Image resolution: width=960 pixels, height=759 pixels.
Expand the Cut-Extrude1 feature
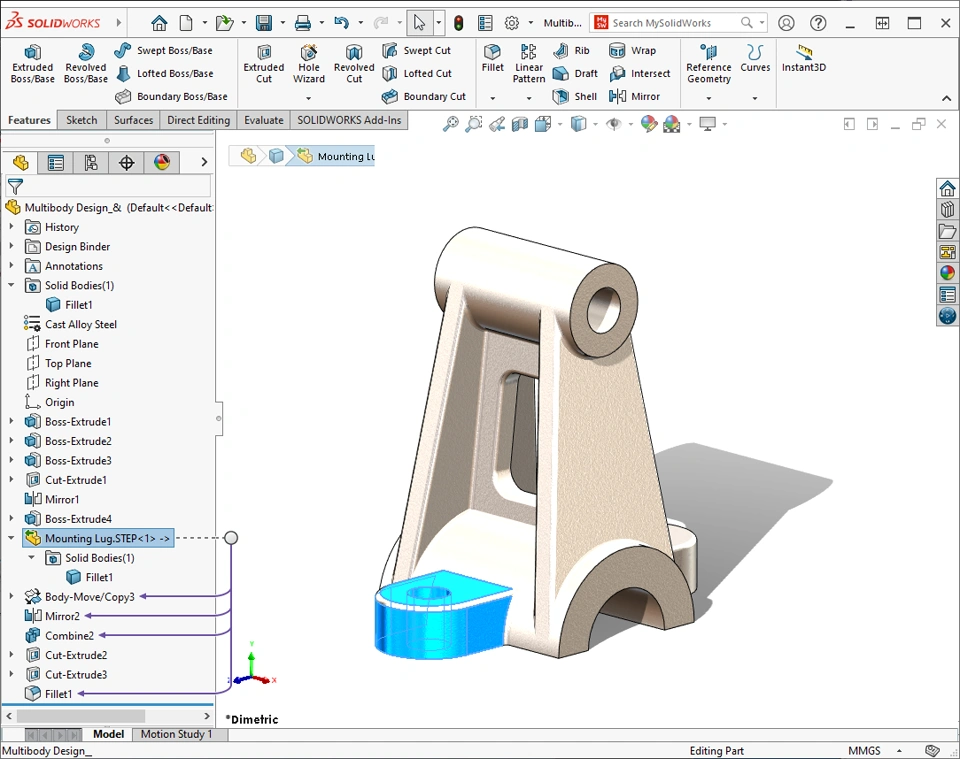[11, 480]
